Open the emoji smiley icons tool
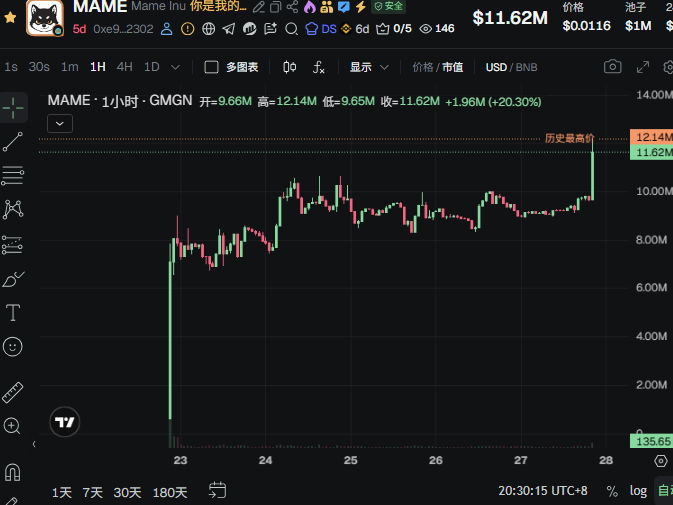 click(x=13, y=347)
